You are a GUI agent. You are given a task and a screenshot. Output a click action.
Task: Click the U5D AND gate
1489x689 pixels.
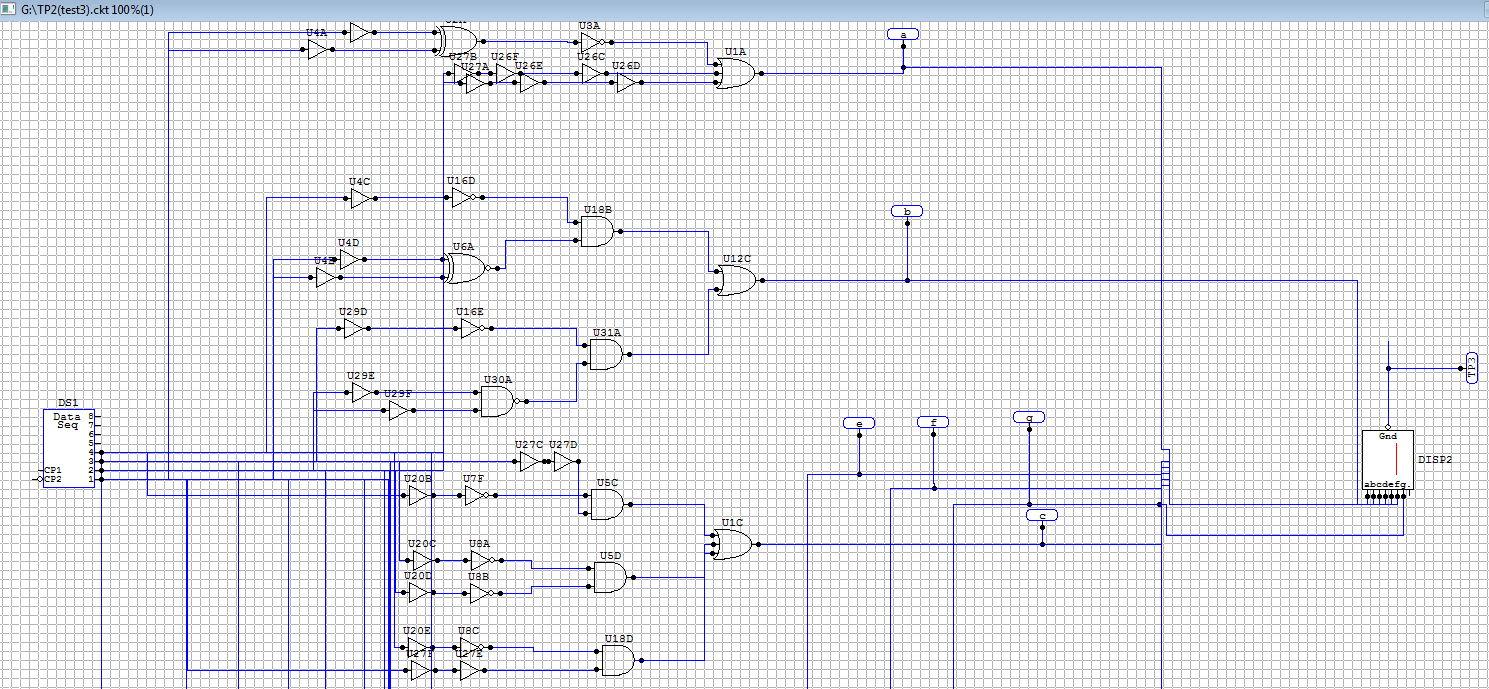pos(610,577)
